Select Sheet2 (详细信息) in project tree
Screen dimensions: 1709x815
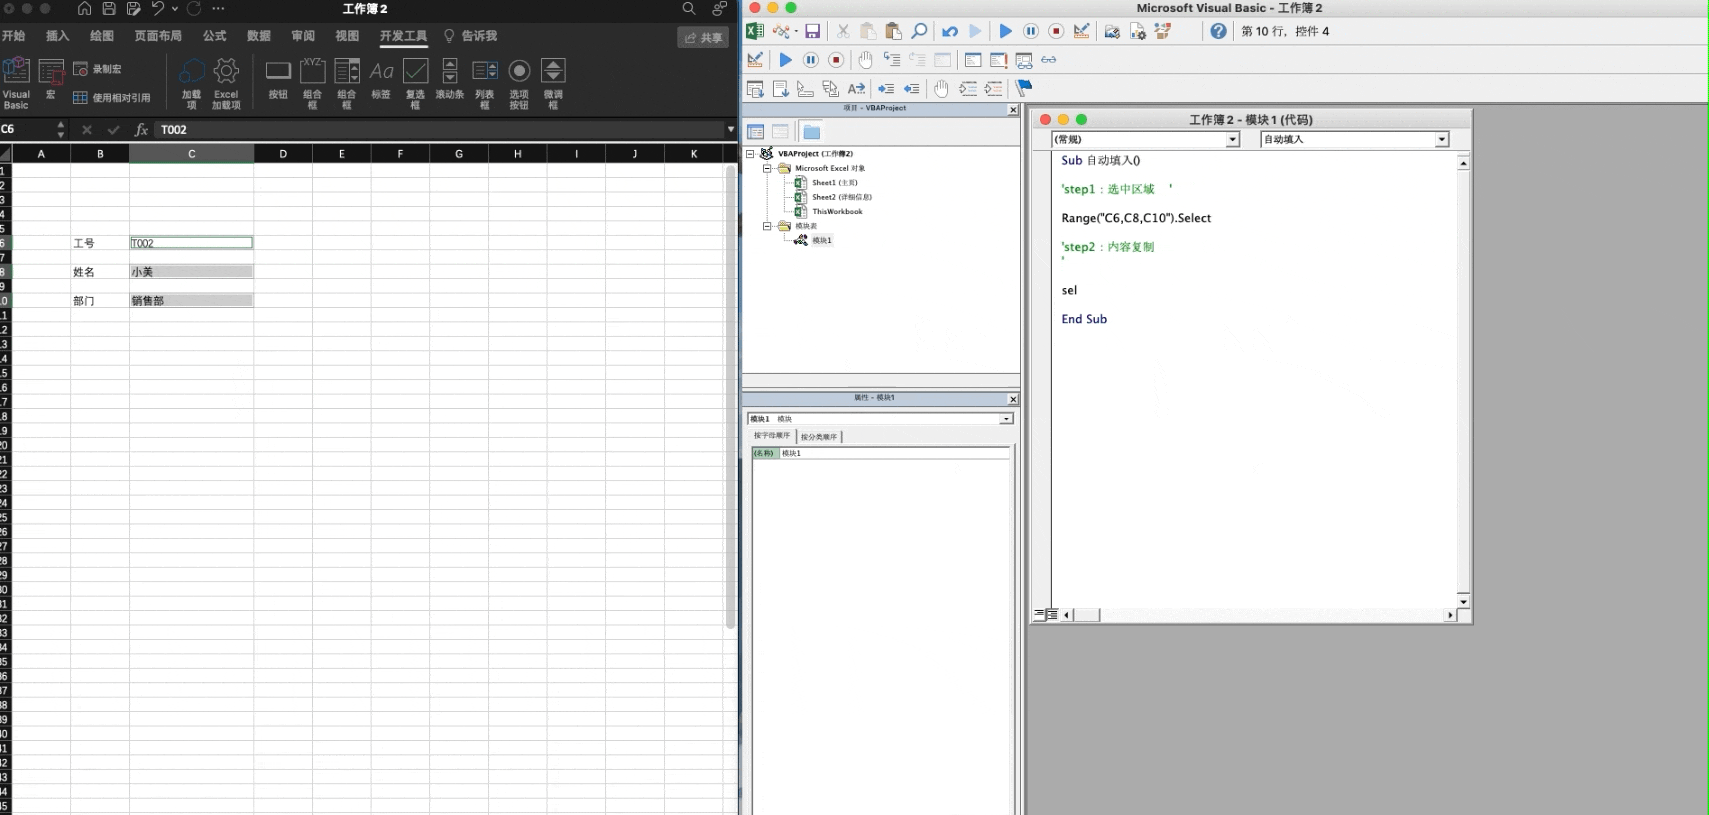(840, 197)
